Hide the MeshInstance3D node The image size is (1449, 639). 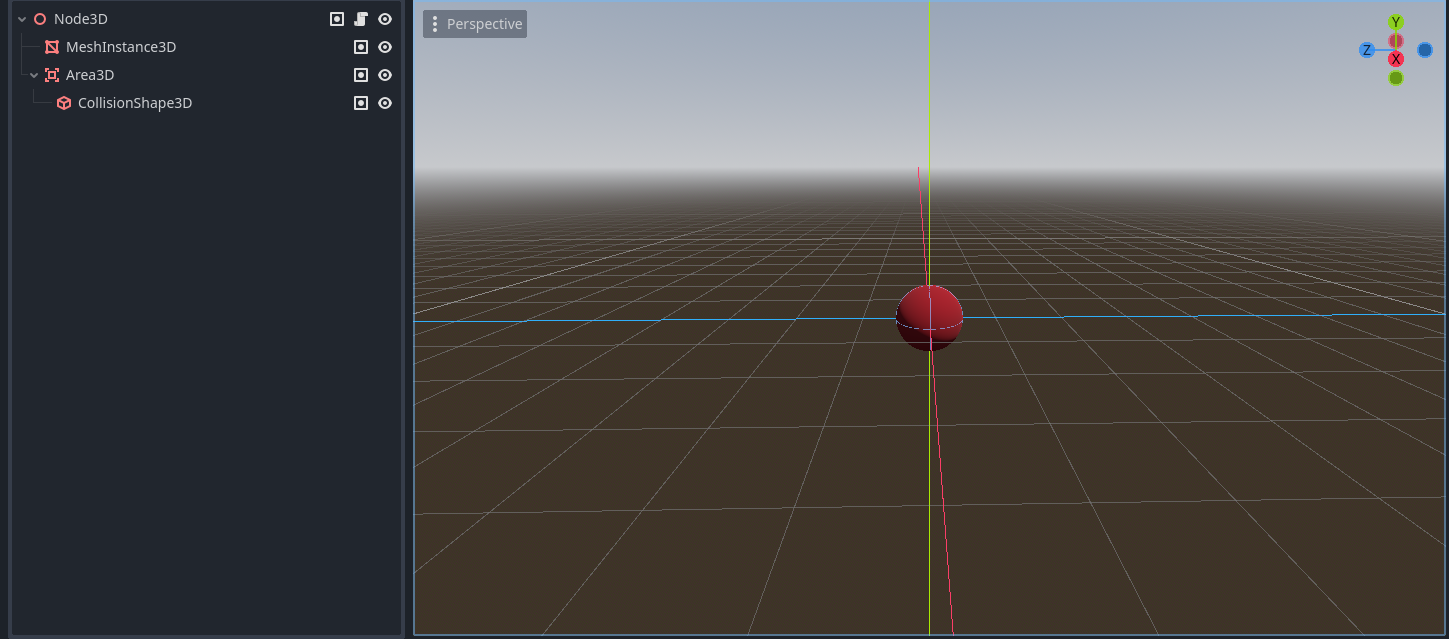coord(385,47)
